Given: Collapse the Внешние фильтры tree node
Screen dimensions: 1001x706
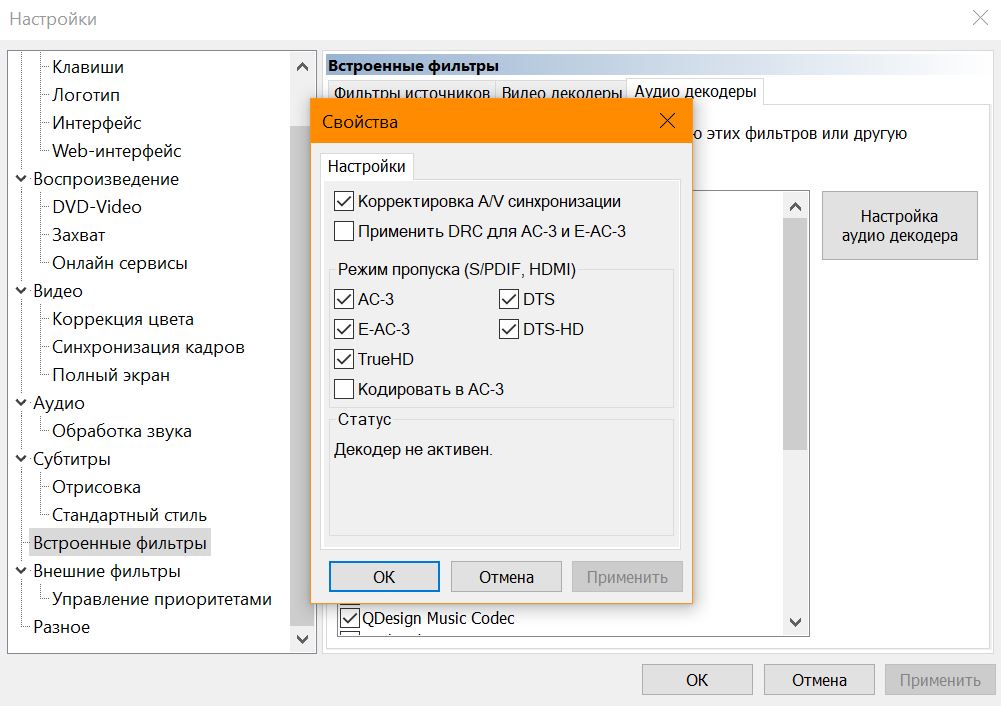Looking at the screenshot, I should tap(21, 572).
